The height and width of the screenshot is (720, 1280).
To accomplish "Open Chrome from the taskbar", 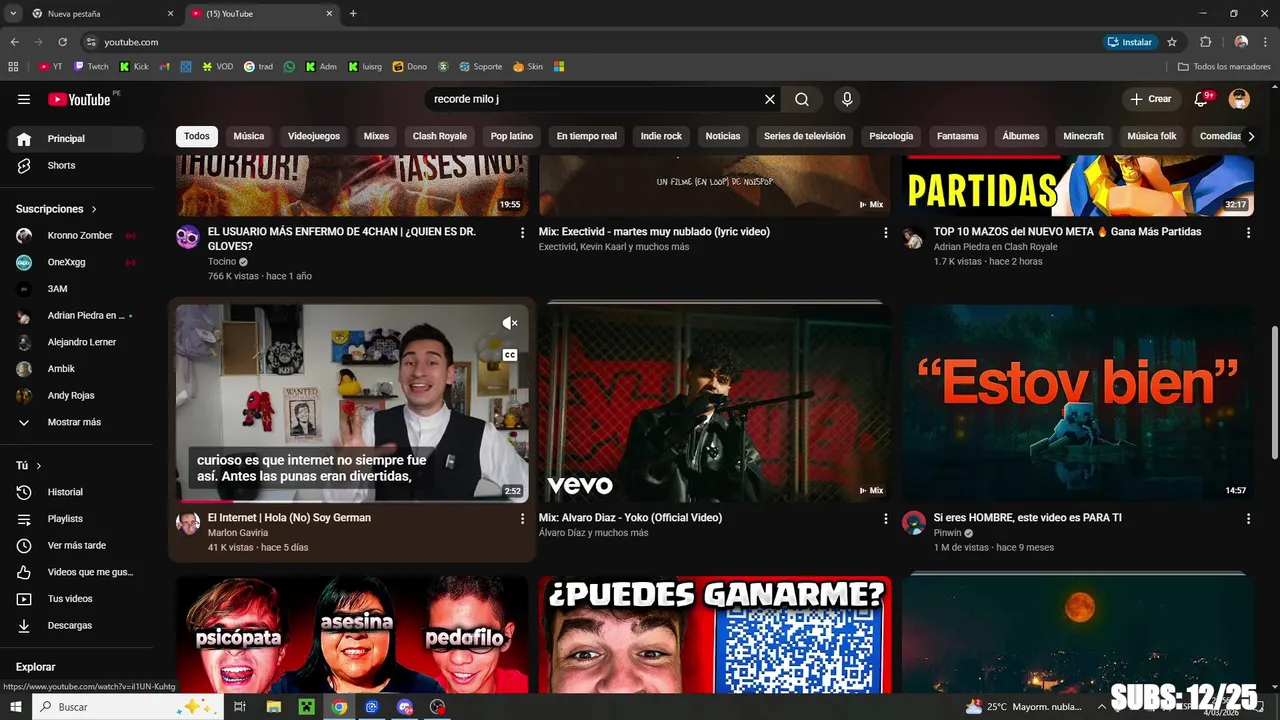I will (339, 707).
